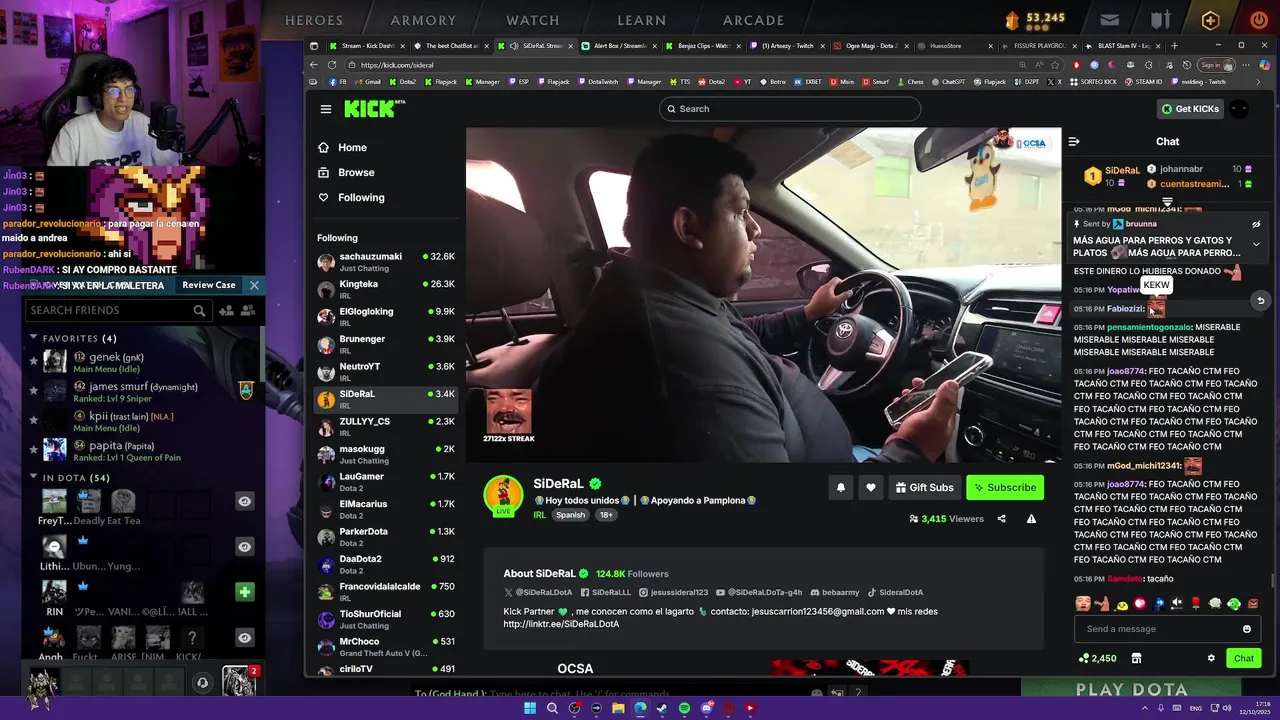Click Review Case button
This screenshot has height=720, width=1280.
tap(209, 285)
